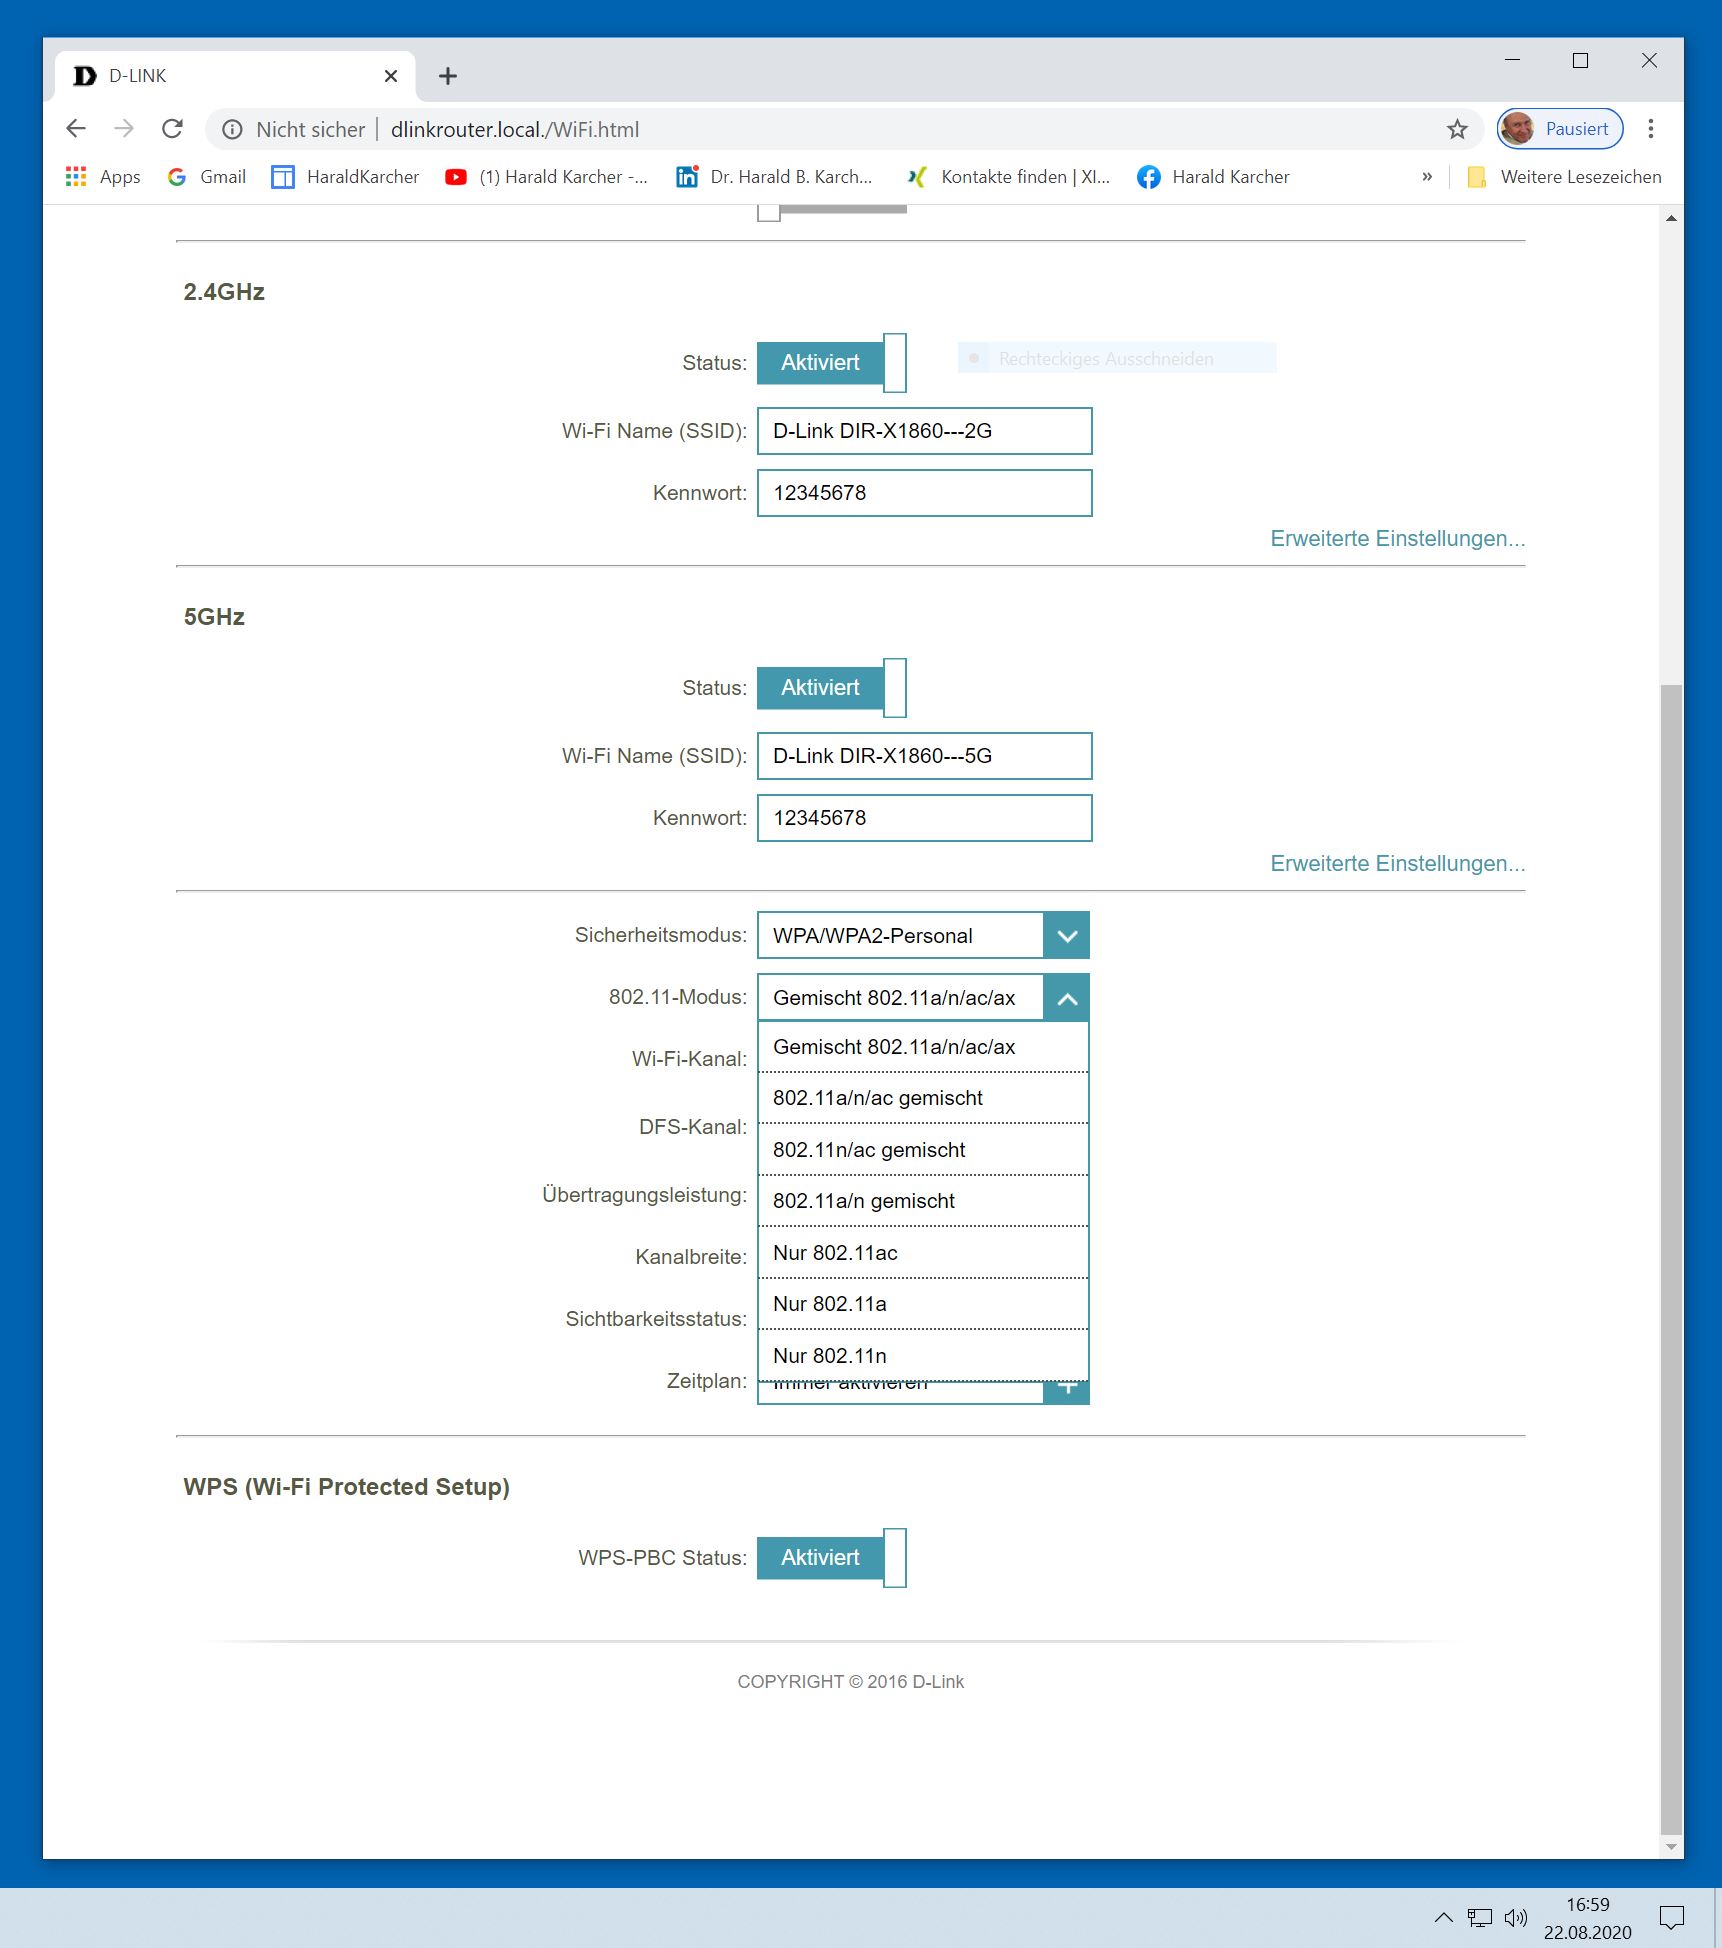Open 2.4GHz Erweiterte Einstellungen link
The width and height of the screenshot is (1722, 1948).
click(1397, 539)
